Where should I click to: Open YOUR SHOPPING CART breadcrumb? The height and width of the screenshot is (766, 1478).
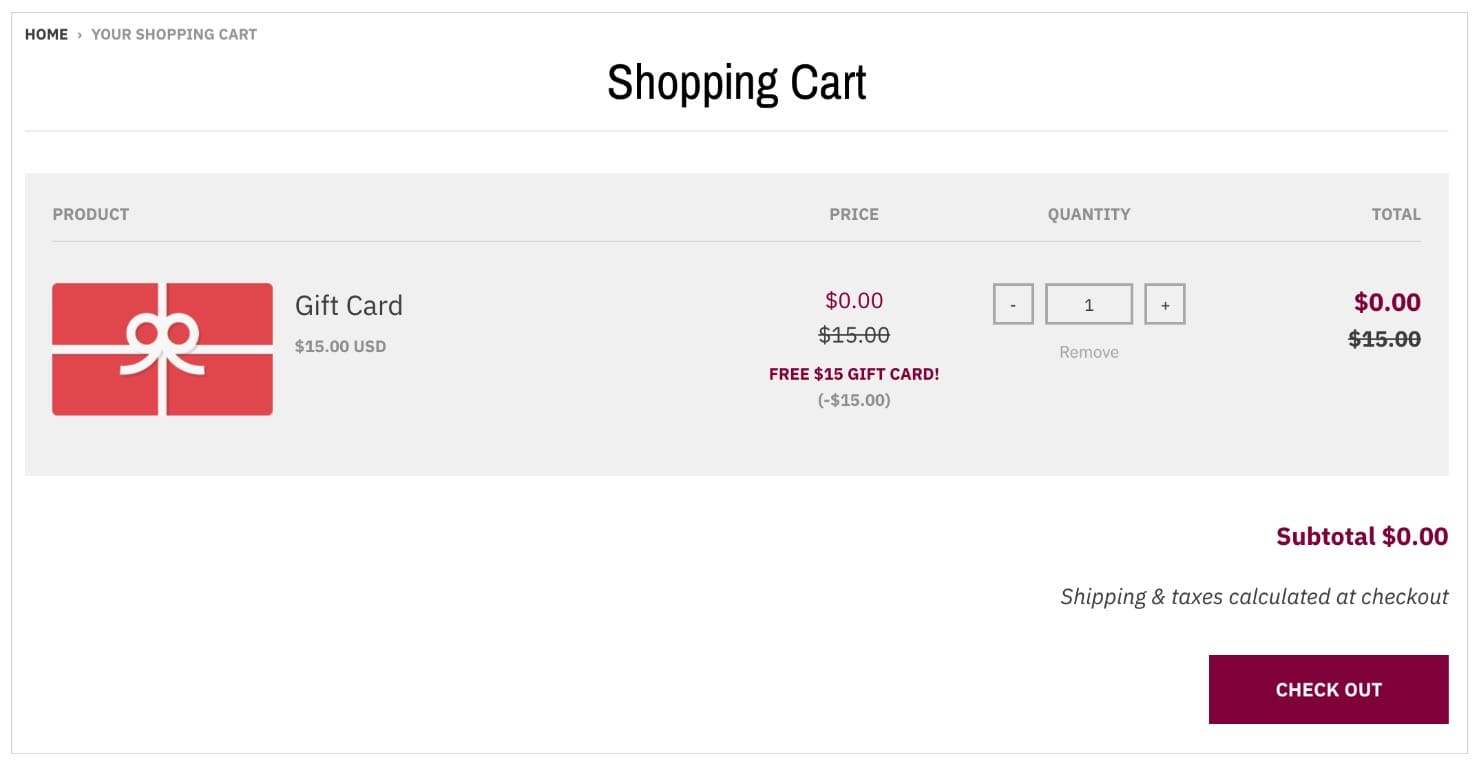point(174,33)
